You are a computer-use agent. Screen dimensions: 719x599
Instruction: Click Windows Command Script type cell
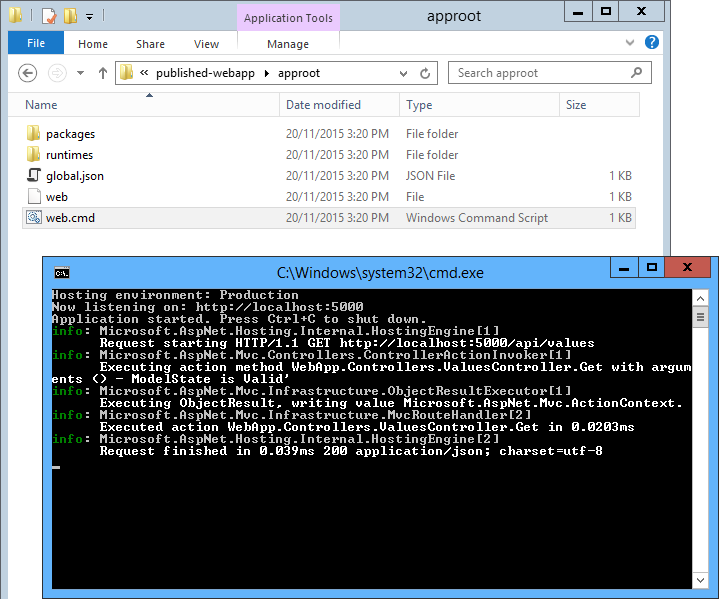tap(477, 218)
